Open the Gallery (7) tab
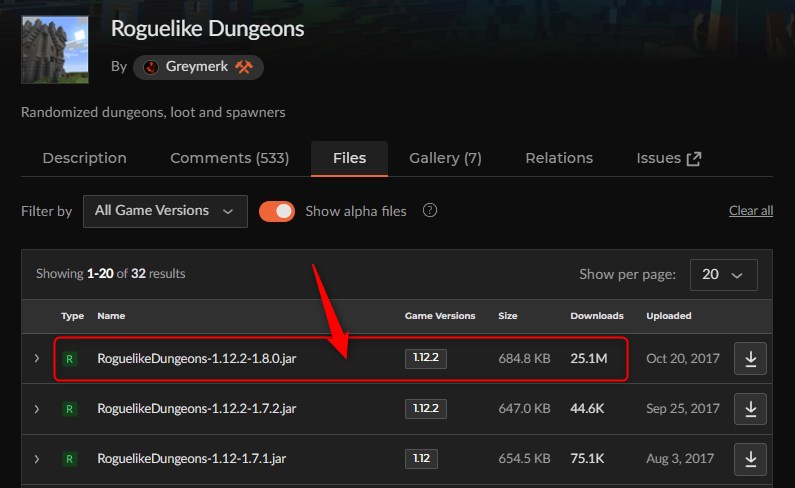The image size is (795, 488). pos(445,158)
